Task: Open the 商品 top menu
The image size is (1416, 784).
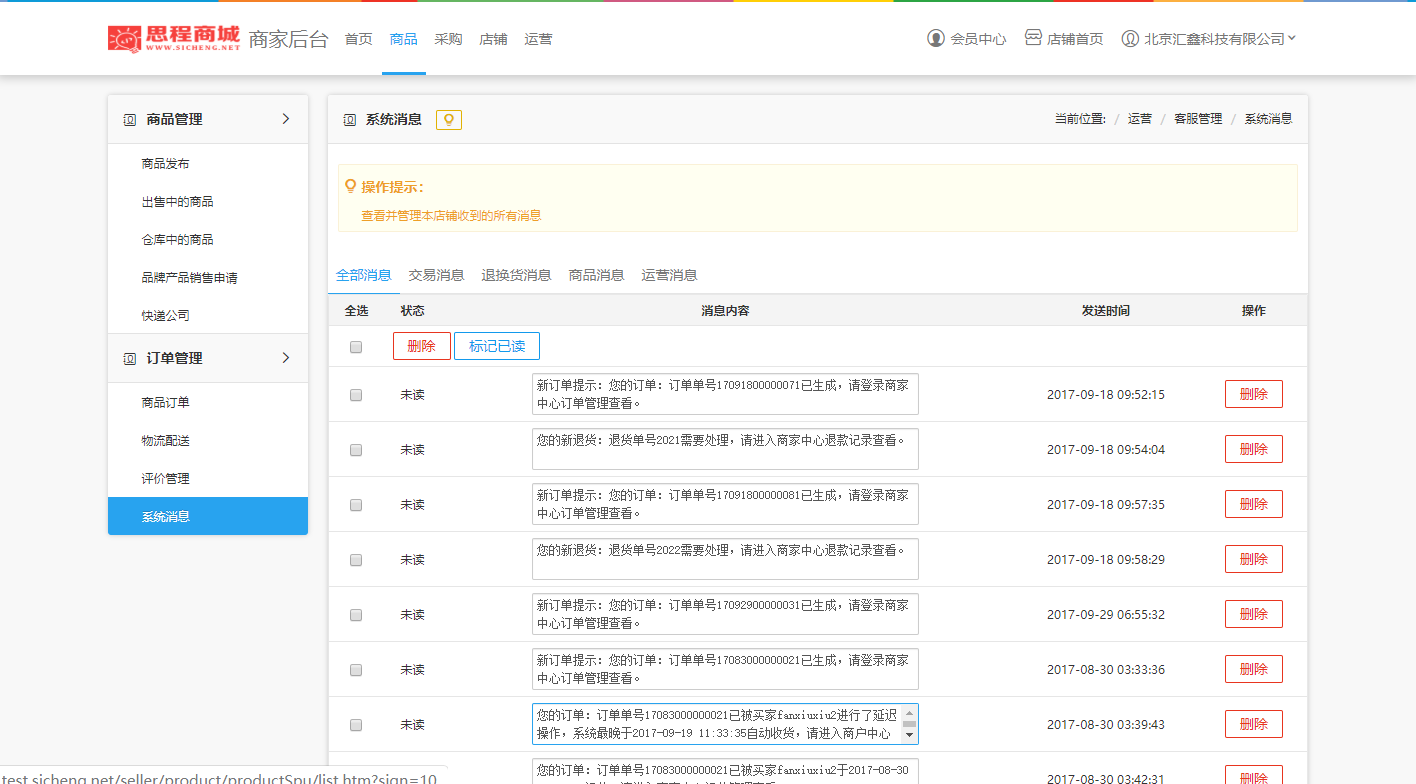Action: (x=404, y=39)
